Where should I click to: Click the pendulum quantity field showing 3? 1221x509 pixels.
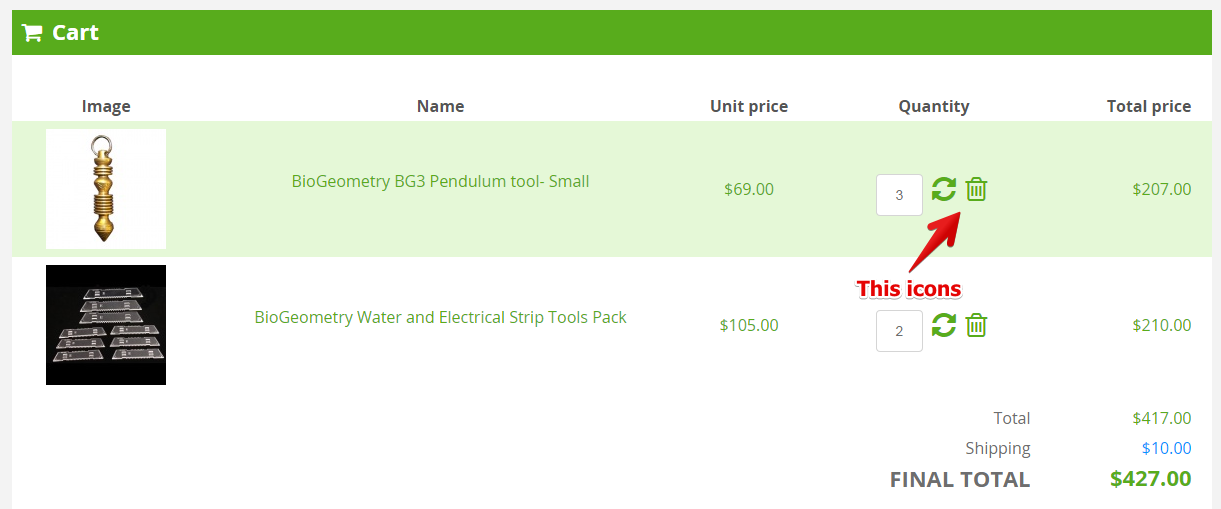(899, 195)
